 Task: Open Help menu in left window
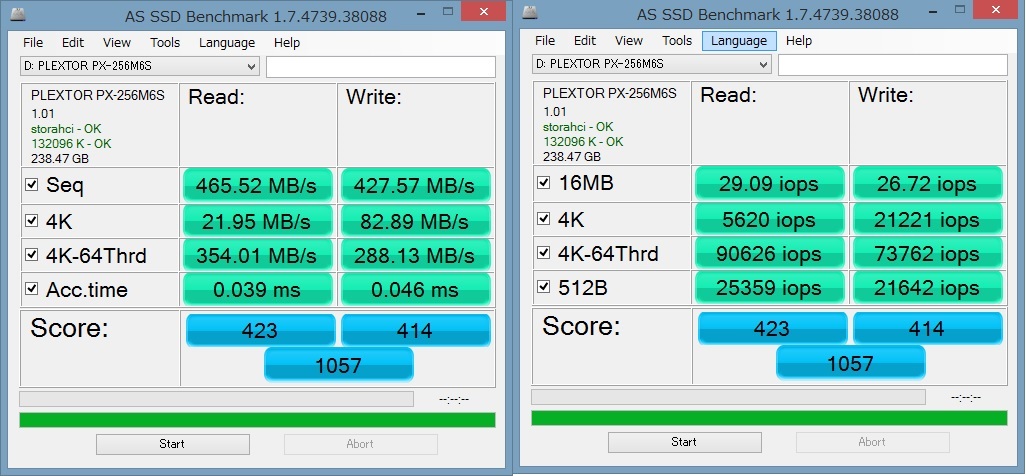point(287,43)
